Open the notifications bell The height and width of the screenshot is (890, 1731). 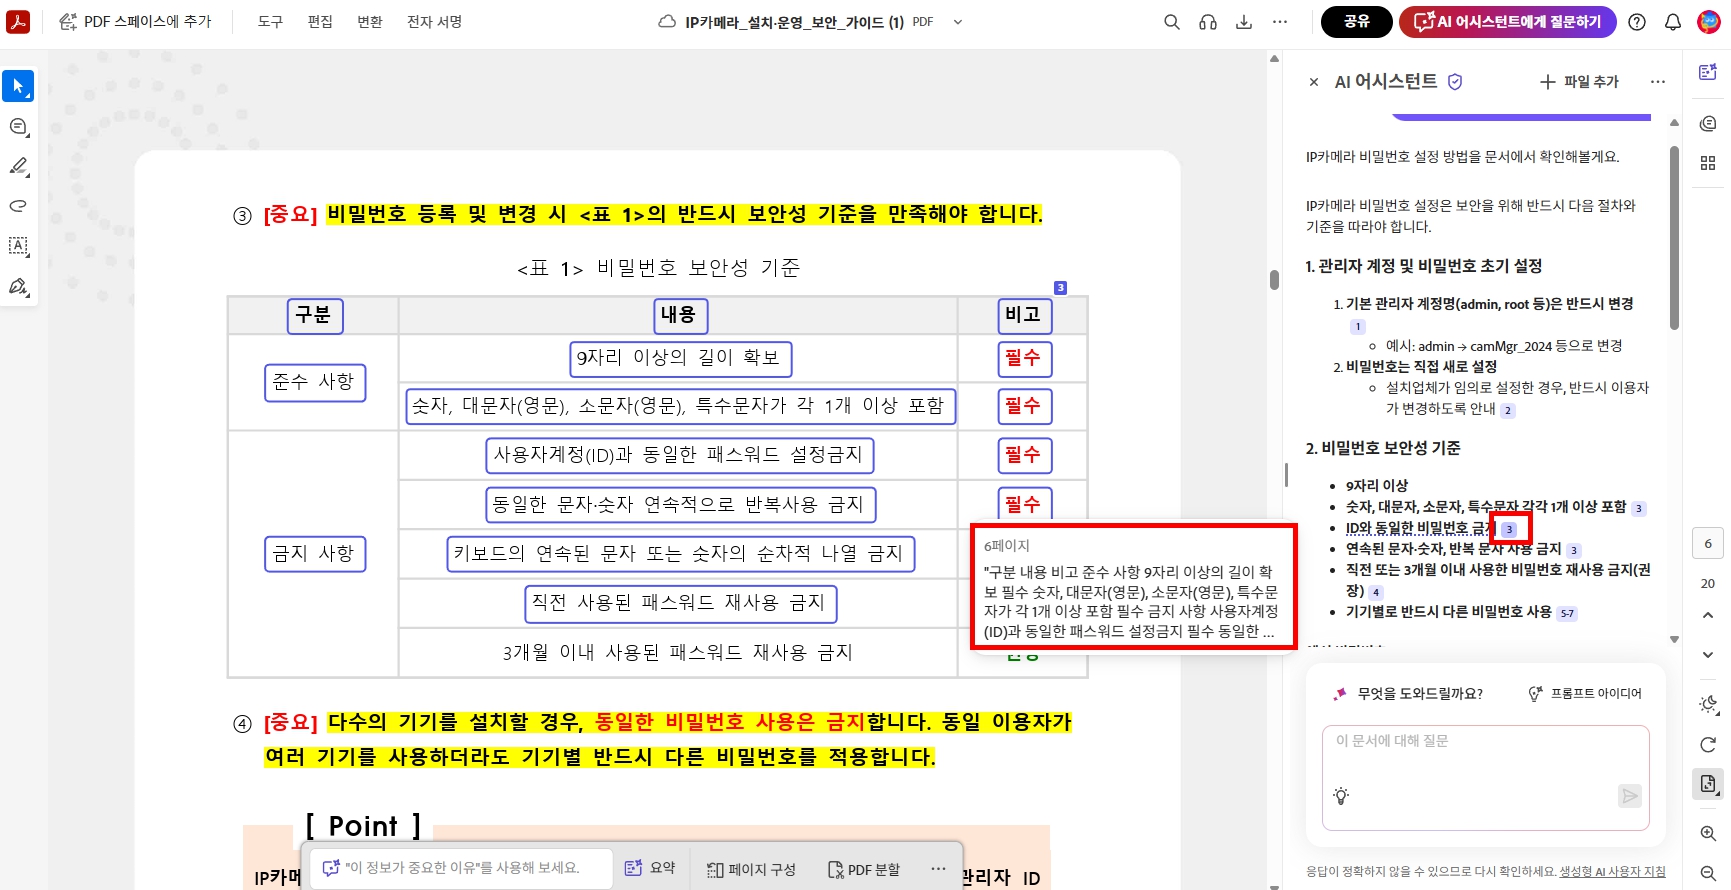(1673, 22)
